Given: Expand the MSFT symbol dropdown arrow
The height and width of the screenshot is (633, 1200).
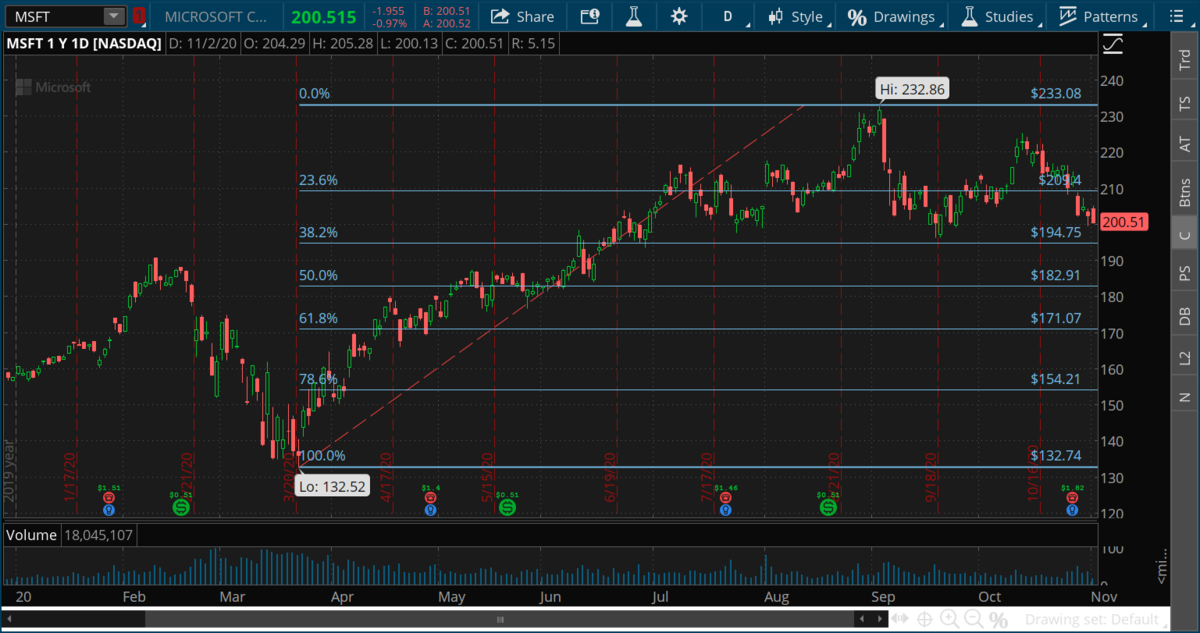Looking at the screenshot, I should point(114,16).
